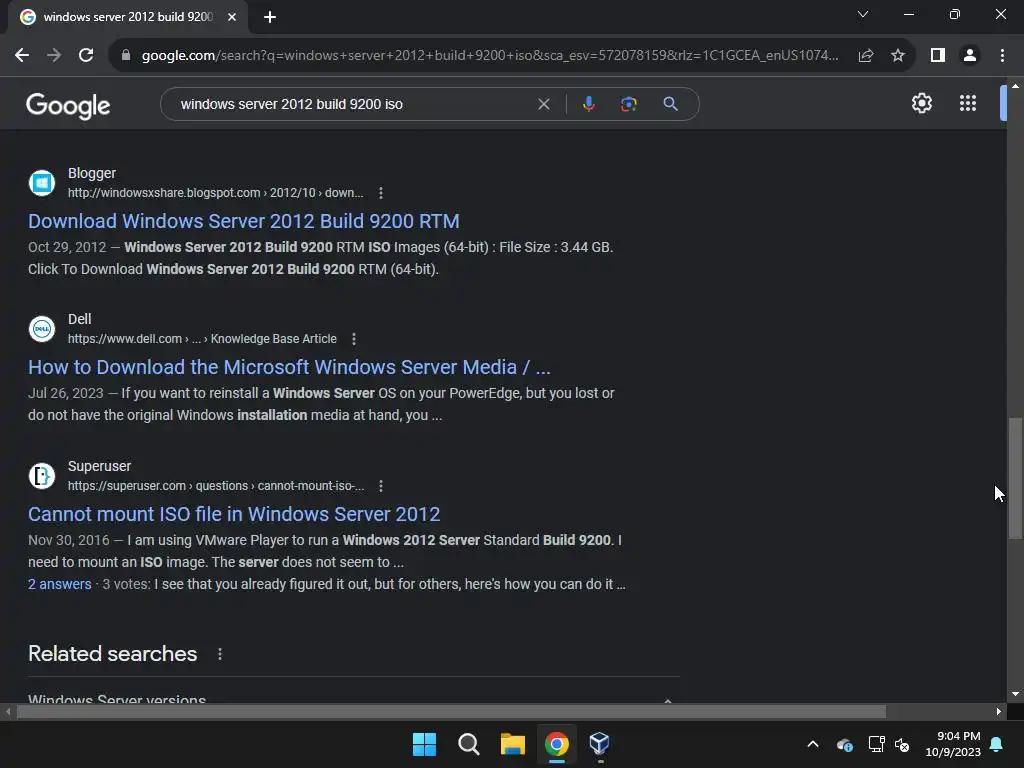
Task: Click the Chrome address bar URL
Action: (x=490, y=56)
